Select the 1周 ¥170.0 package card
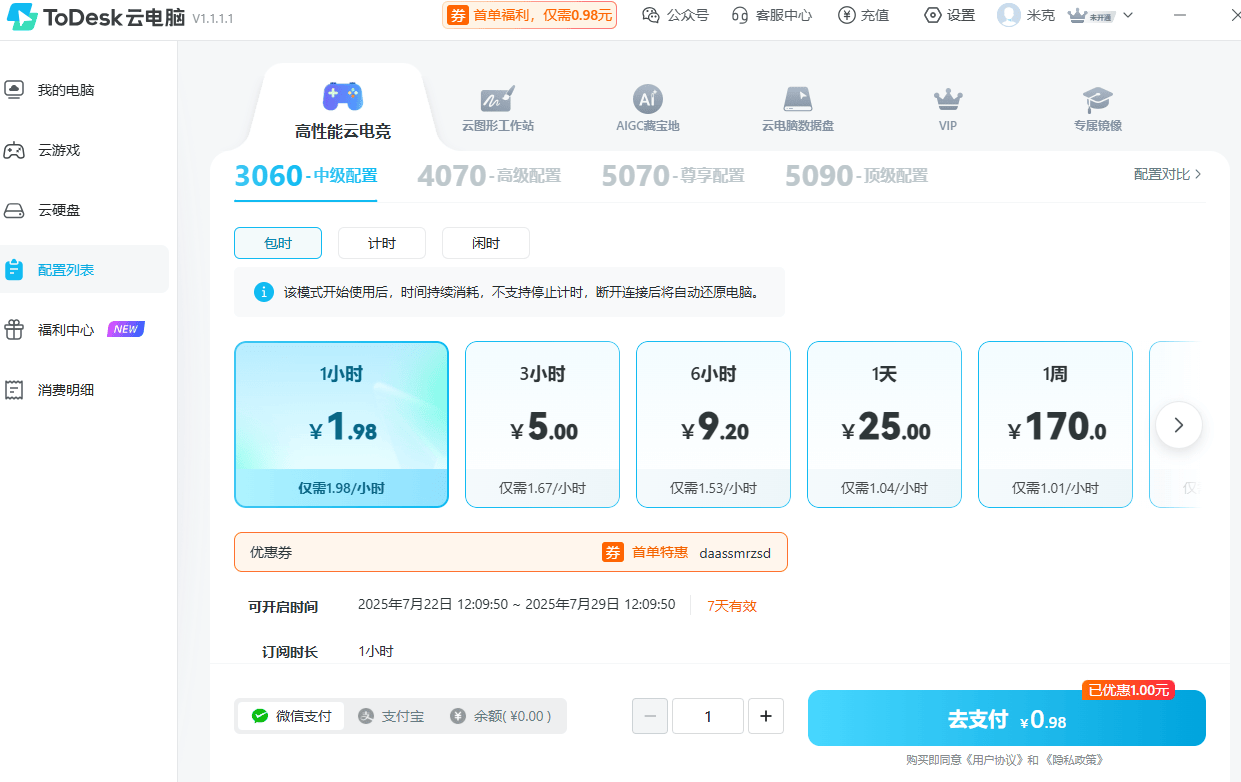Screen dimensions: 1241x782 pos(1056,424)
